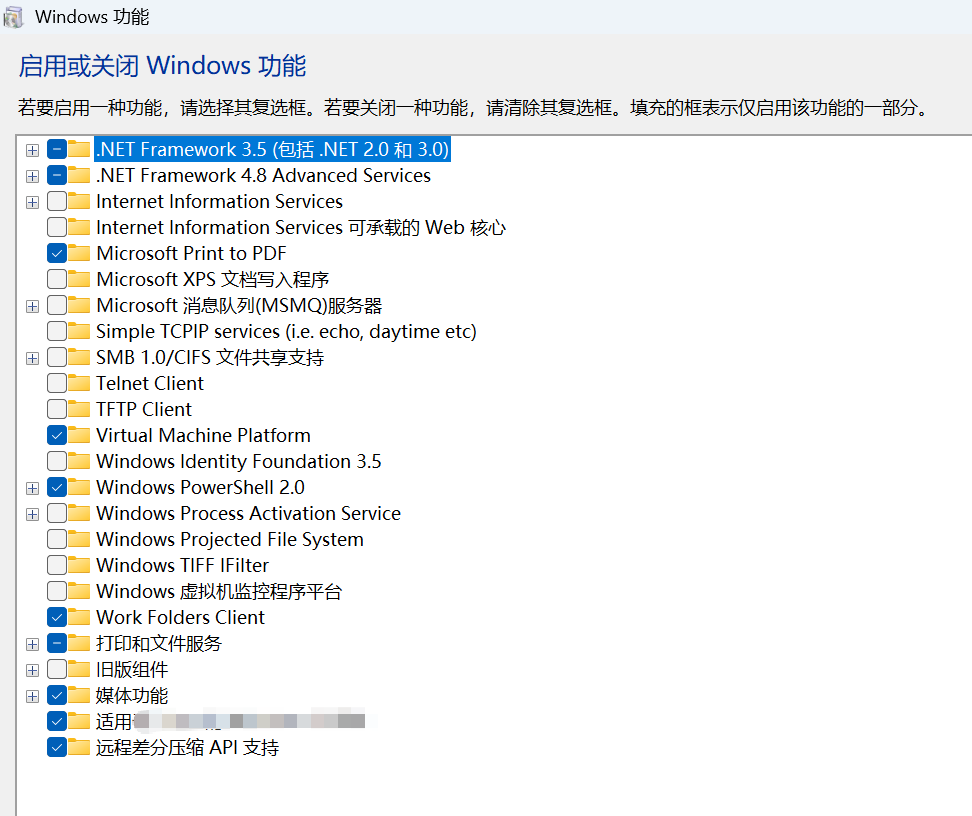Expand 旧版组件 tree node
Image resolution: width=972 pixels, height=816 pixels.
coord(32,671)
